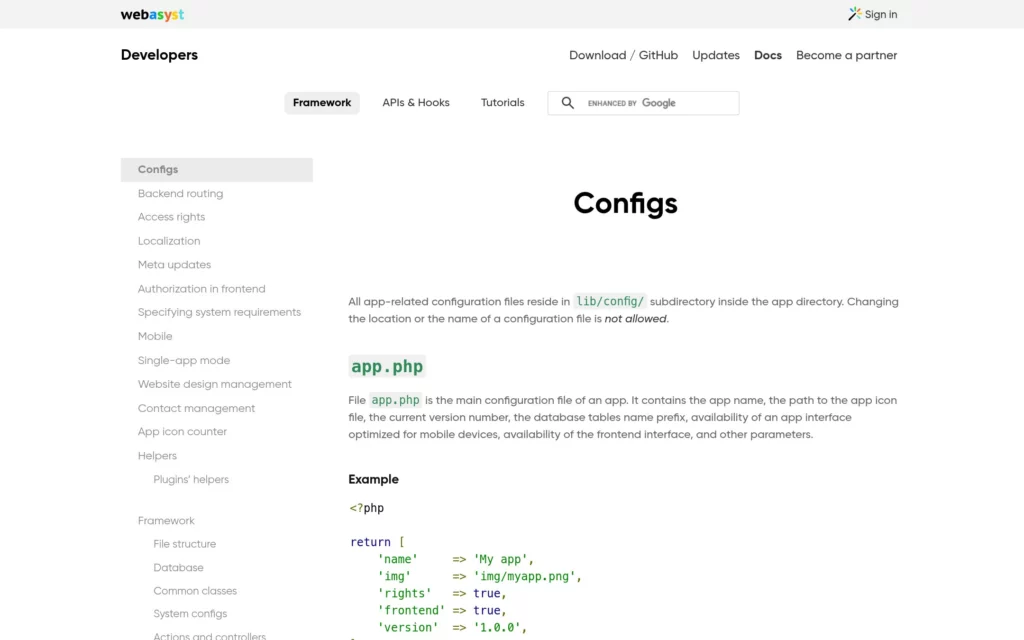The image size is (1024, 640).
Task: Open Backend routing in the sidebar
Action: pos(180,193)
